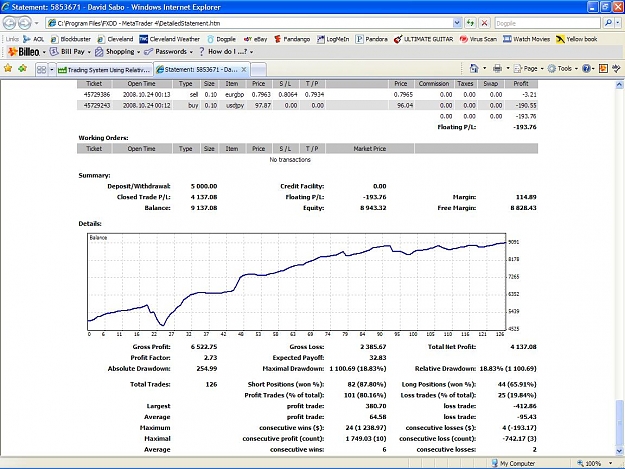The image size is (625, 469).
Task: Switch to Trading System Using Relativ... tab
Action: [x=104, y=70]
